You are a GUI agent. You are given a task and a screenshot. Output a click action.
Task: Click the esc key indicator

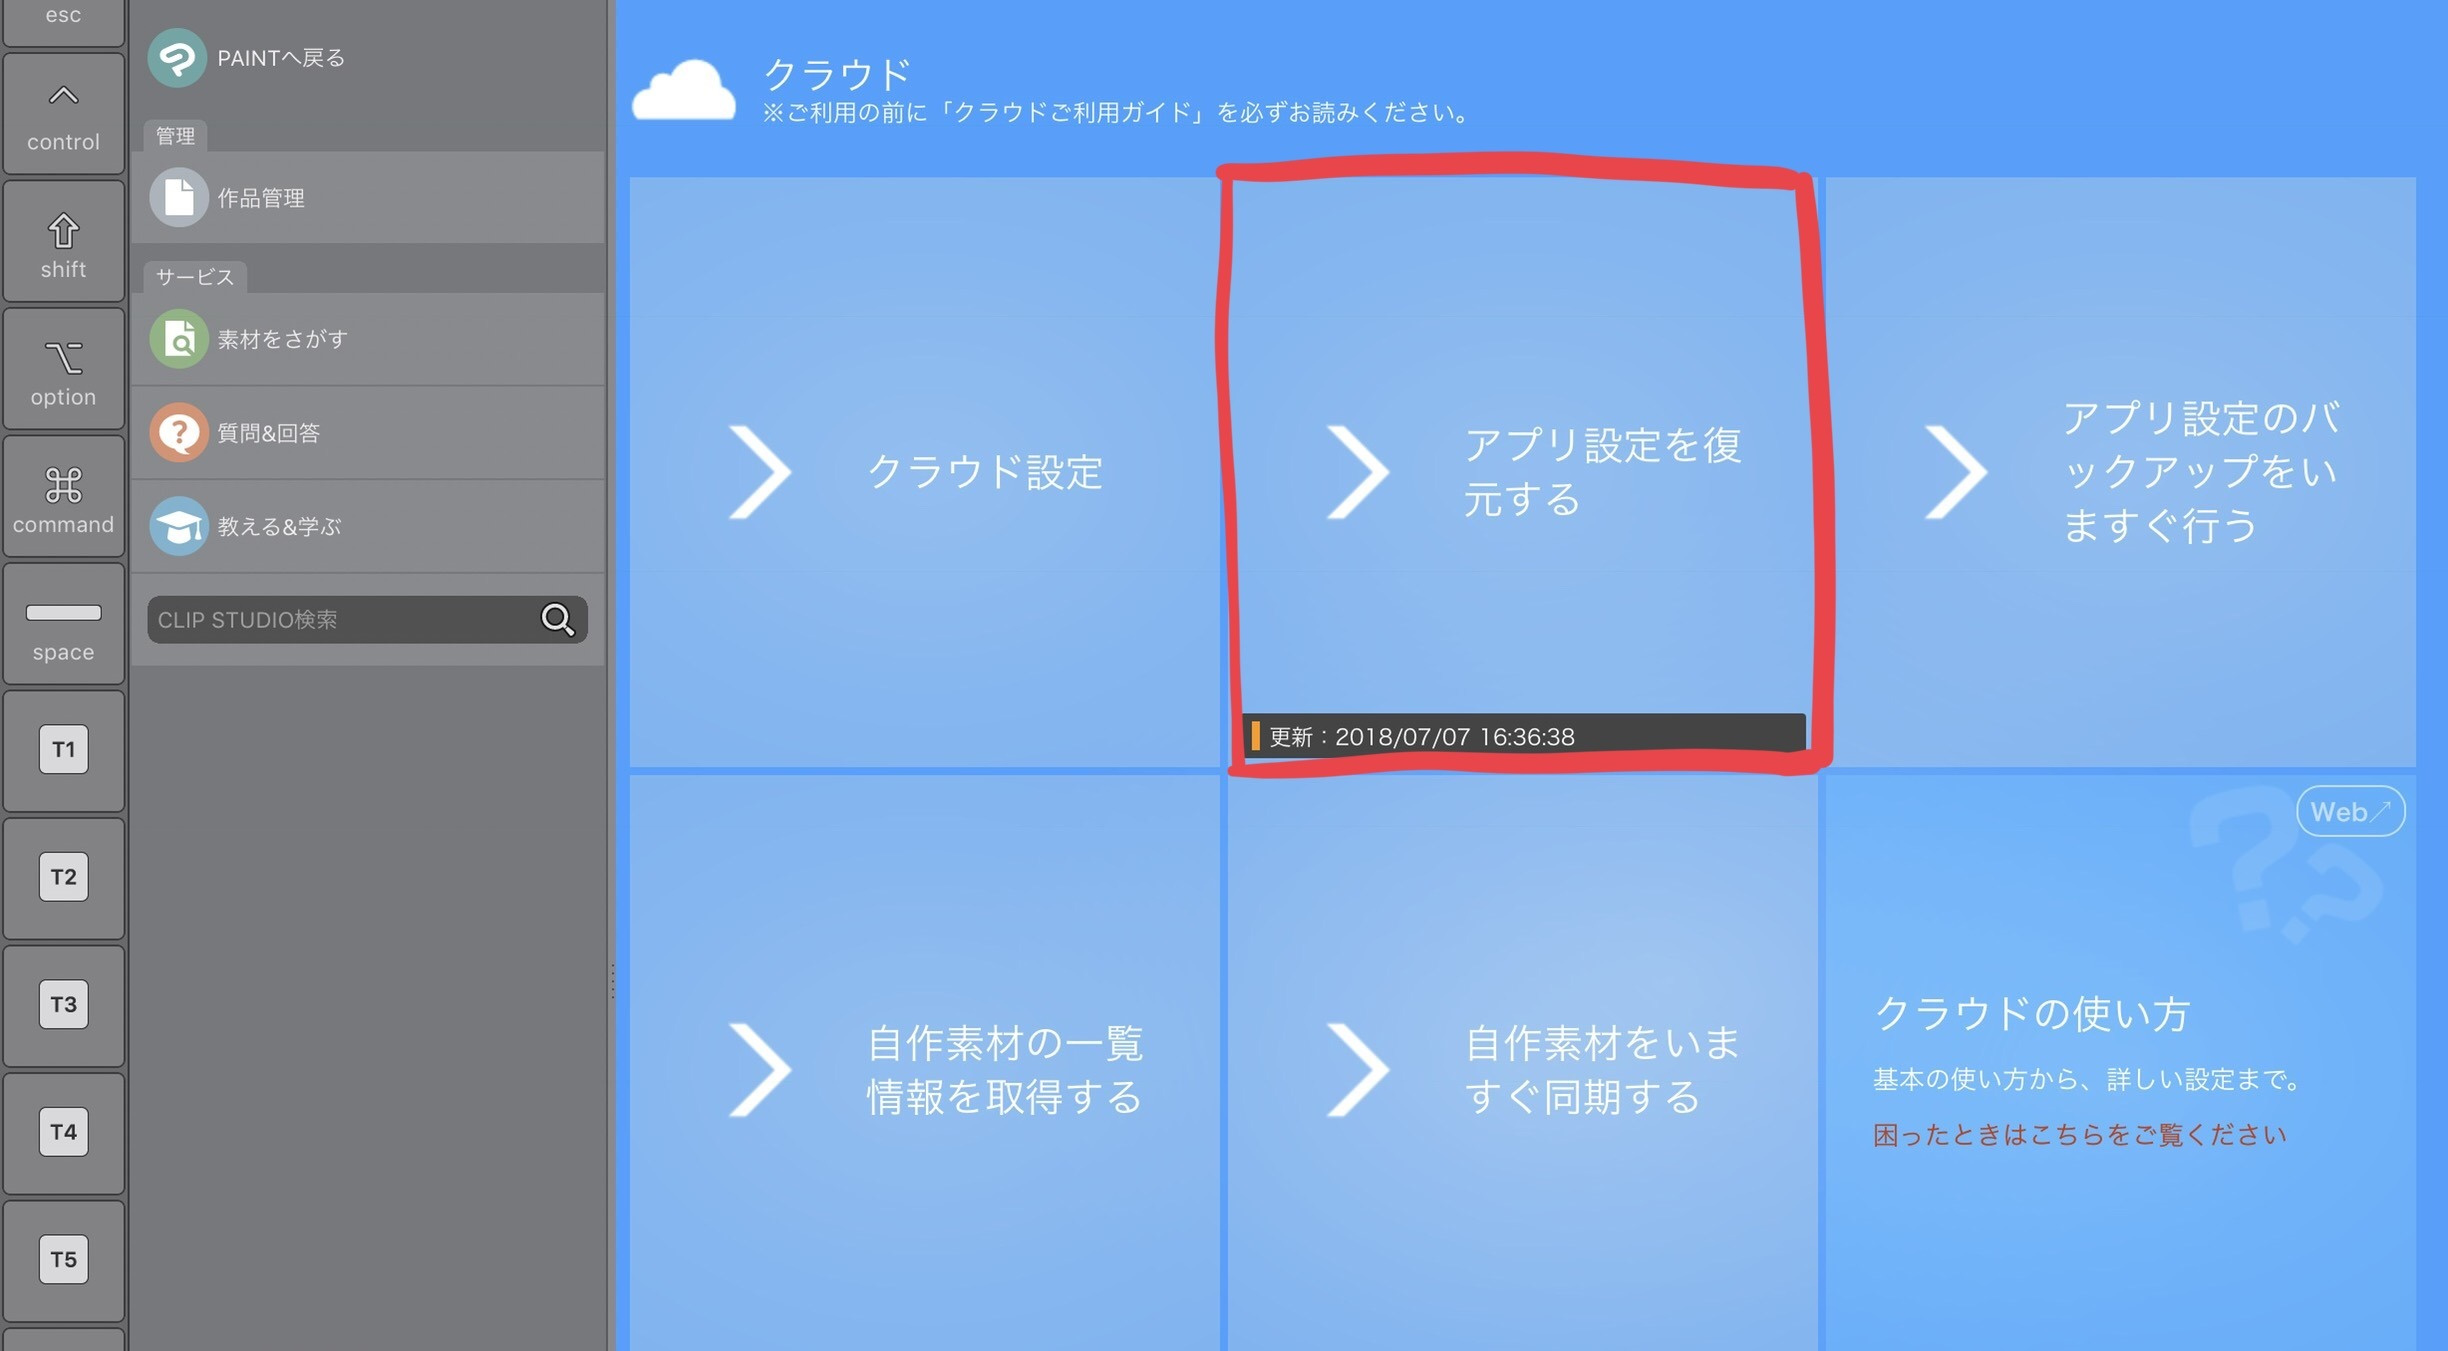click(62, 20)
